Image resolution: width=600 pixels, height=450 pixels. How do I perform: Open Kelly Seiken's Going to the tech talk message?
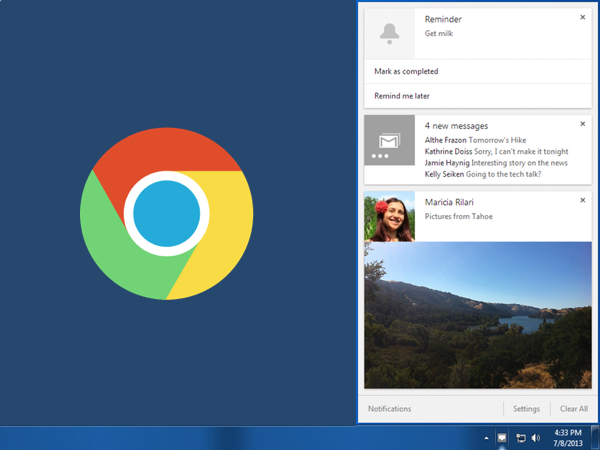click(483, 174)
